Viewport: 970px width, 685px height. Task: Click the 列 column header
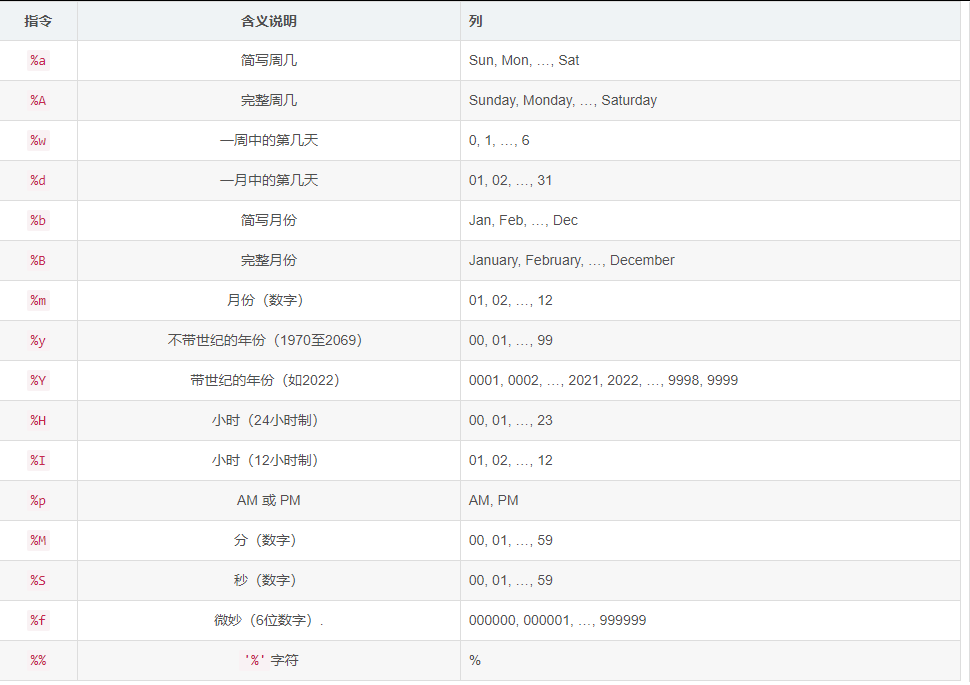tap(476, 20)
